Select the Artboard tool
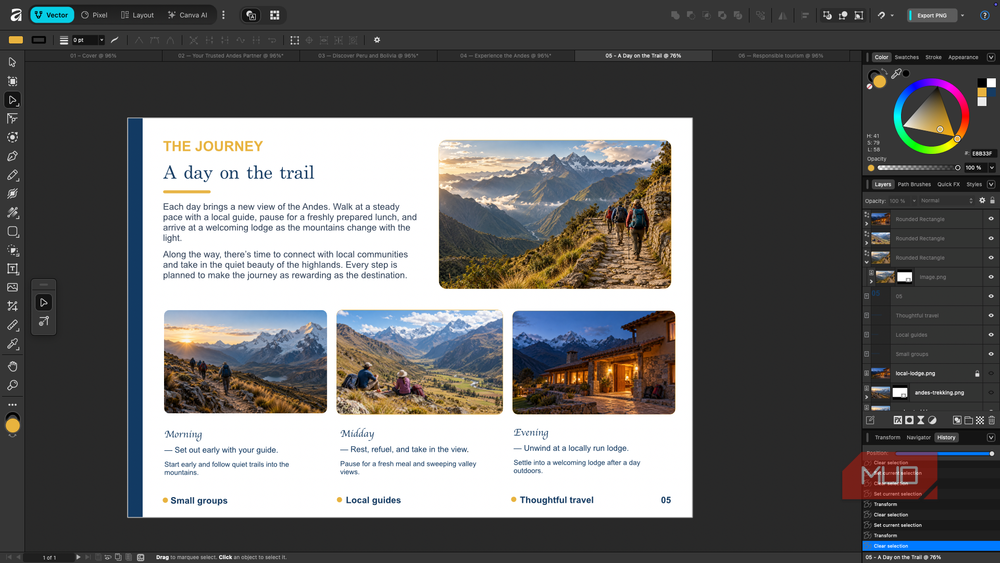The image size is (1000, 563). click(12, 81)
